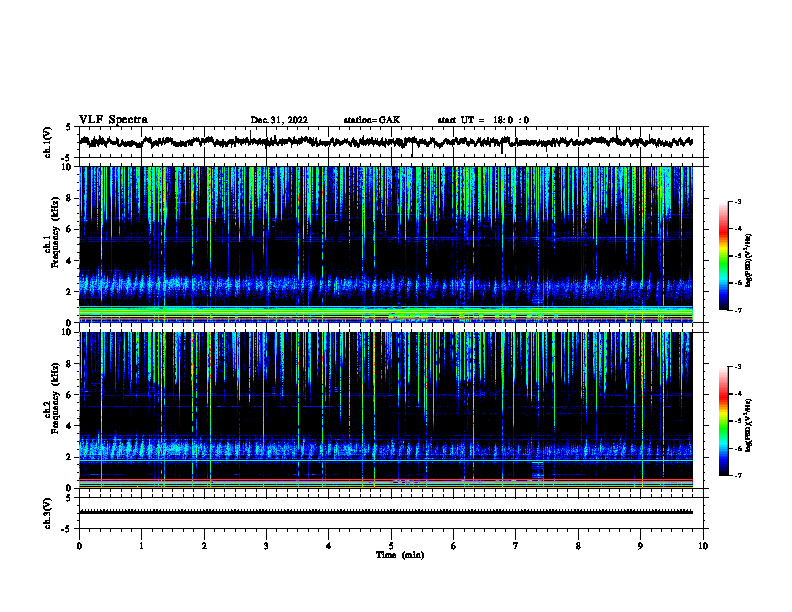This screenshot has width=792, height=612.
Task: Click the 10 minute tick on time axis
Action: [x=703, y=546]
